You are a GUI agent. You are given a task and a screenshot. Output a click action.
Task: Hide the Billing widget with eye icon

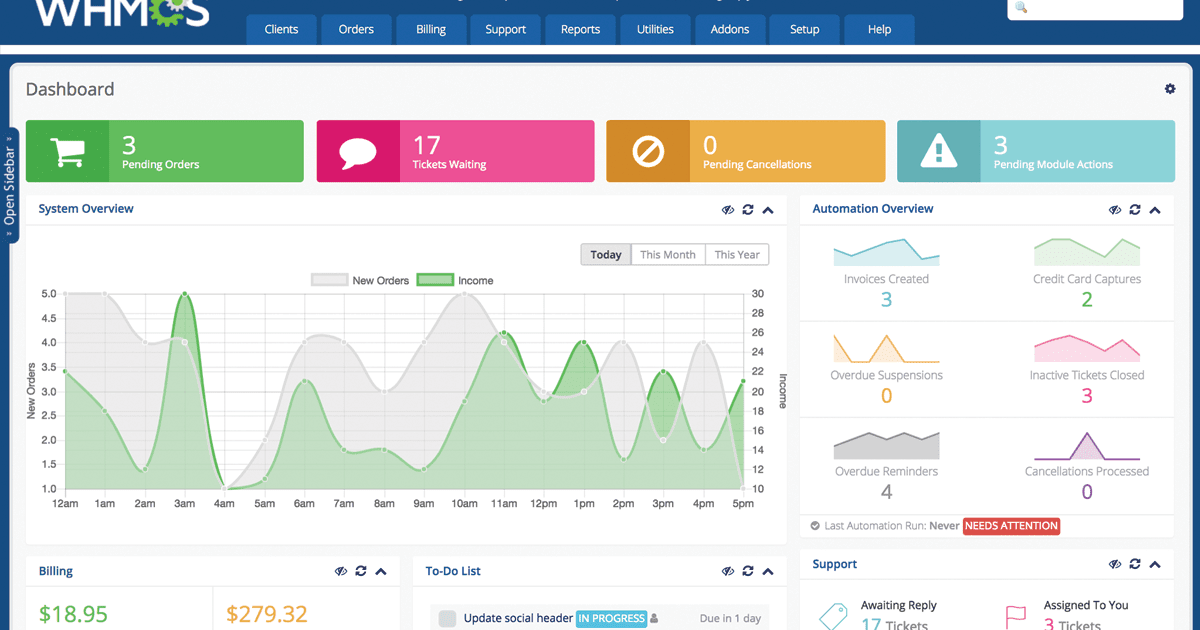[341, 572]
